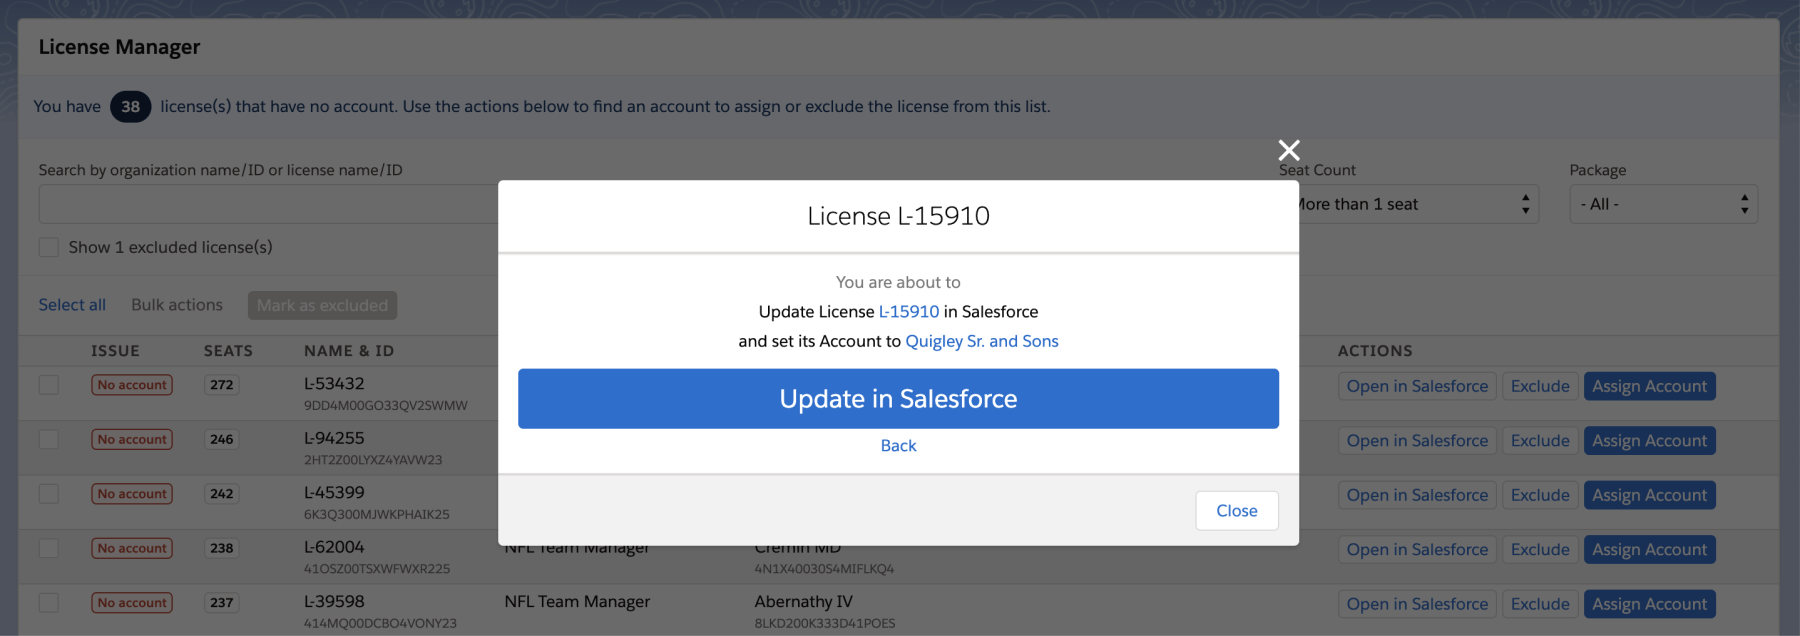Viewport: 1800px width, 636px height.
Task: Check the row checkbox for L-62004
Action: coord(48,549)
